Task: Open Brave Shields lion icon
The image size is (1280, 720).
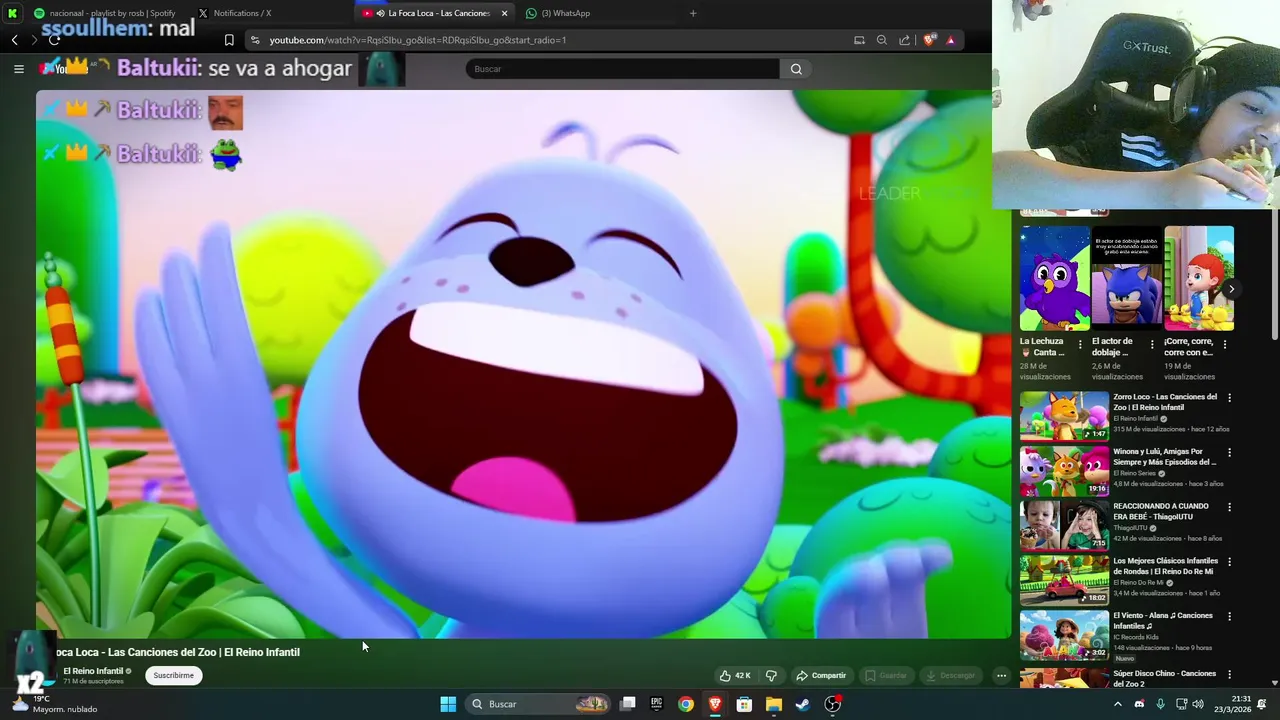Action: 929,40
